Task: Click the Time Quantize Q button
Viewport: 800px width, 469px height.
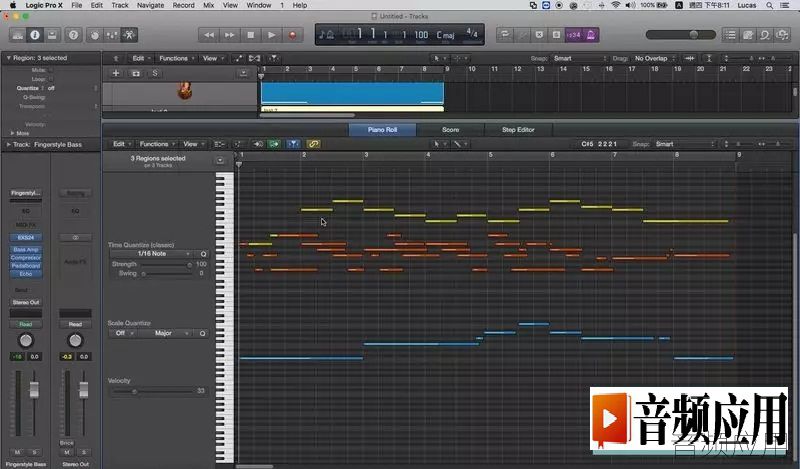Action: (203, 254)
